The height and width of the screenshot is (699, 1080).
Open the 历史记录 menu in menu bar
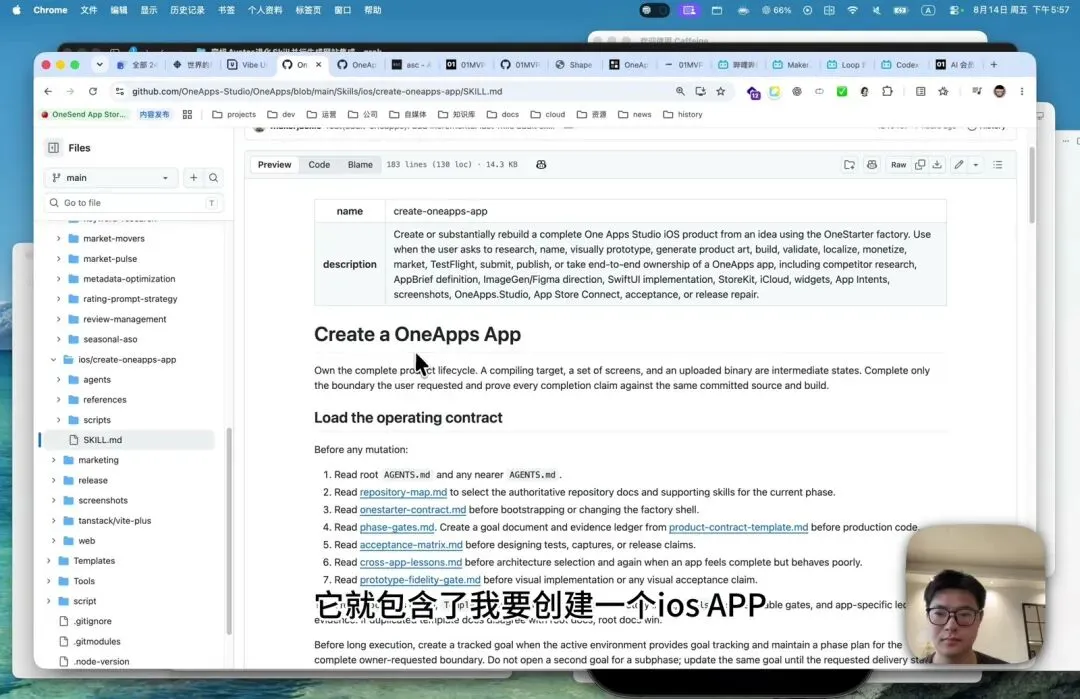[x=187, y=10]
